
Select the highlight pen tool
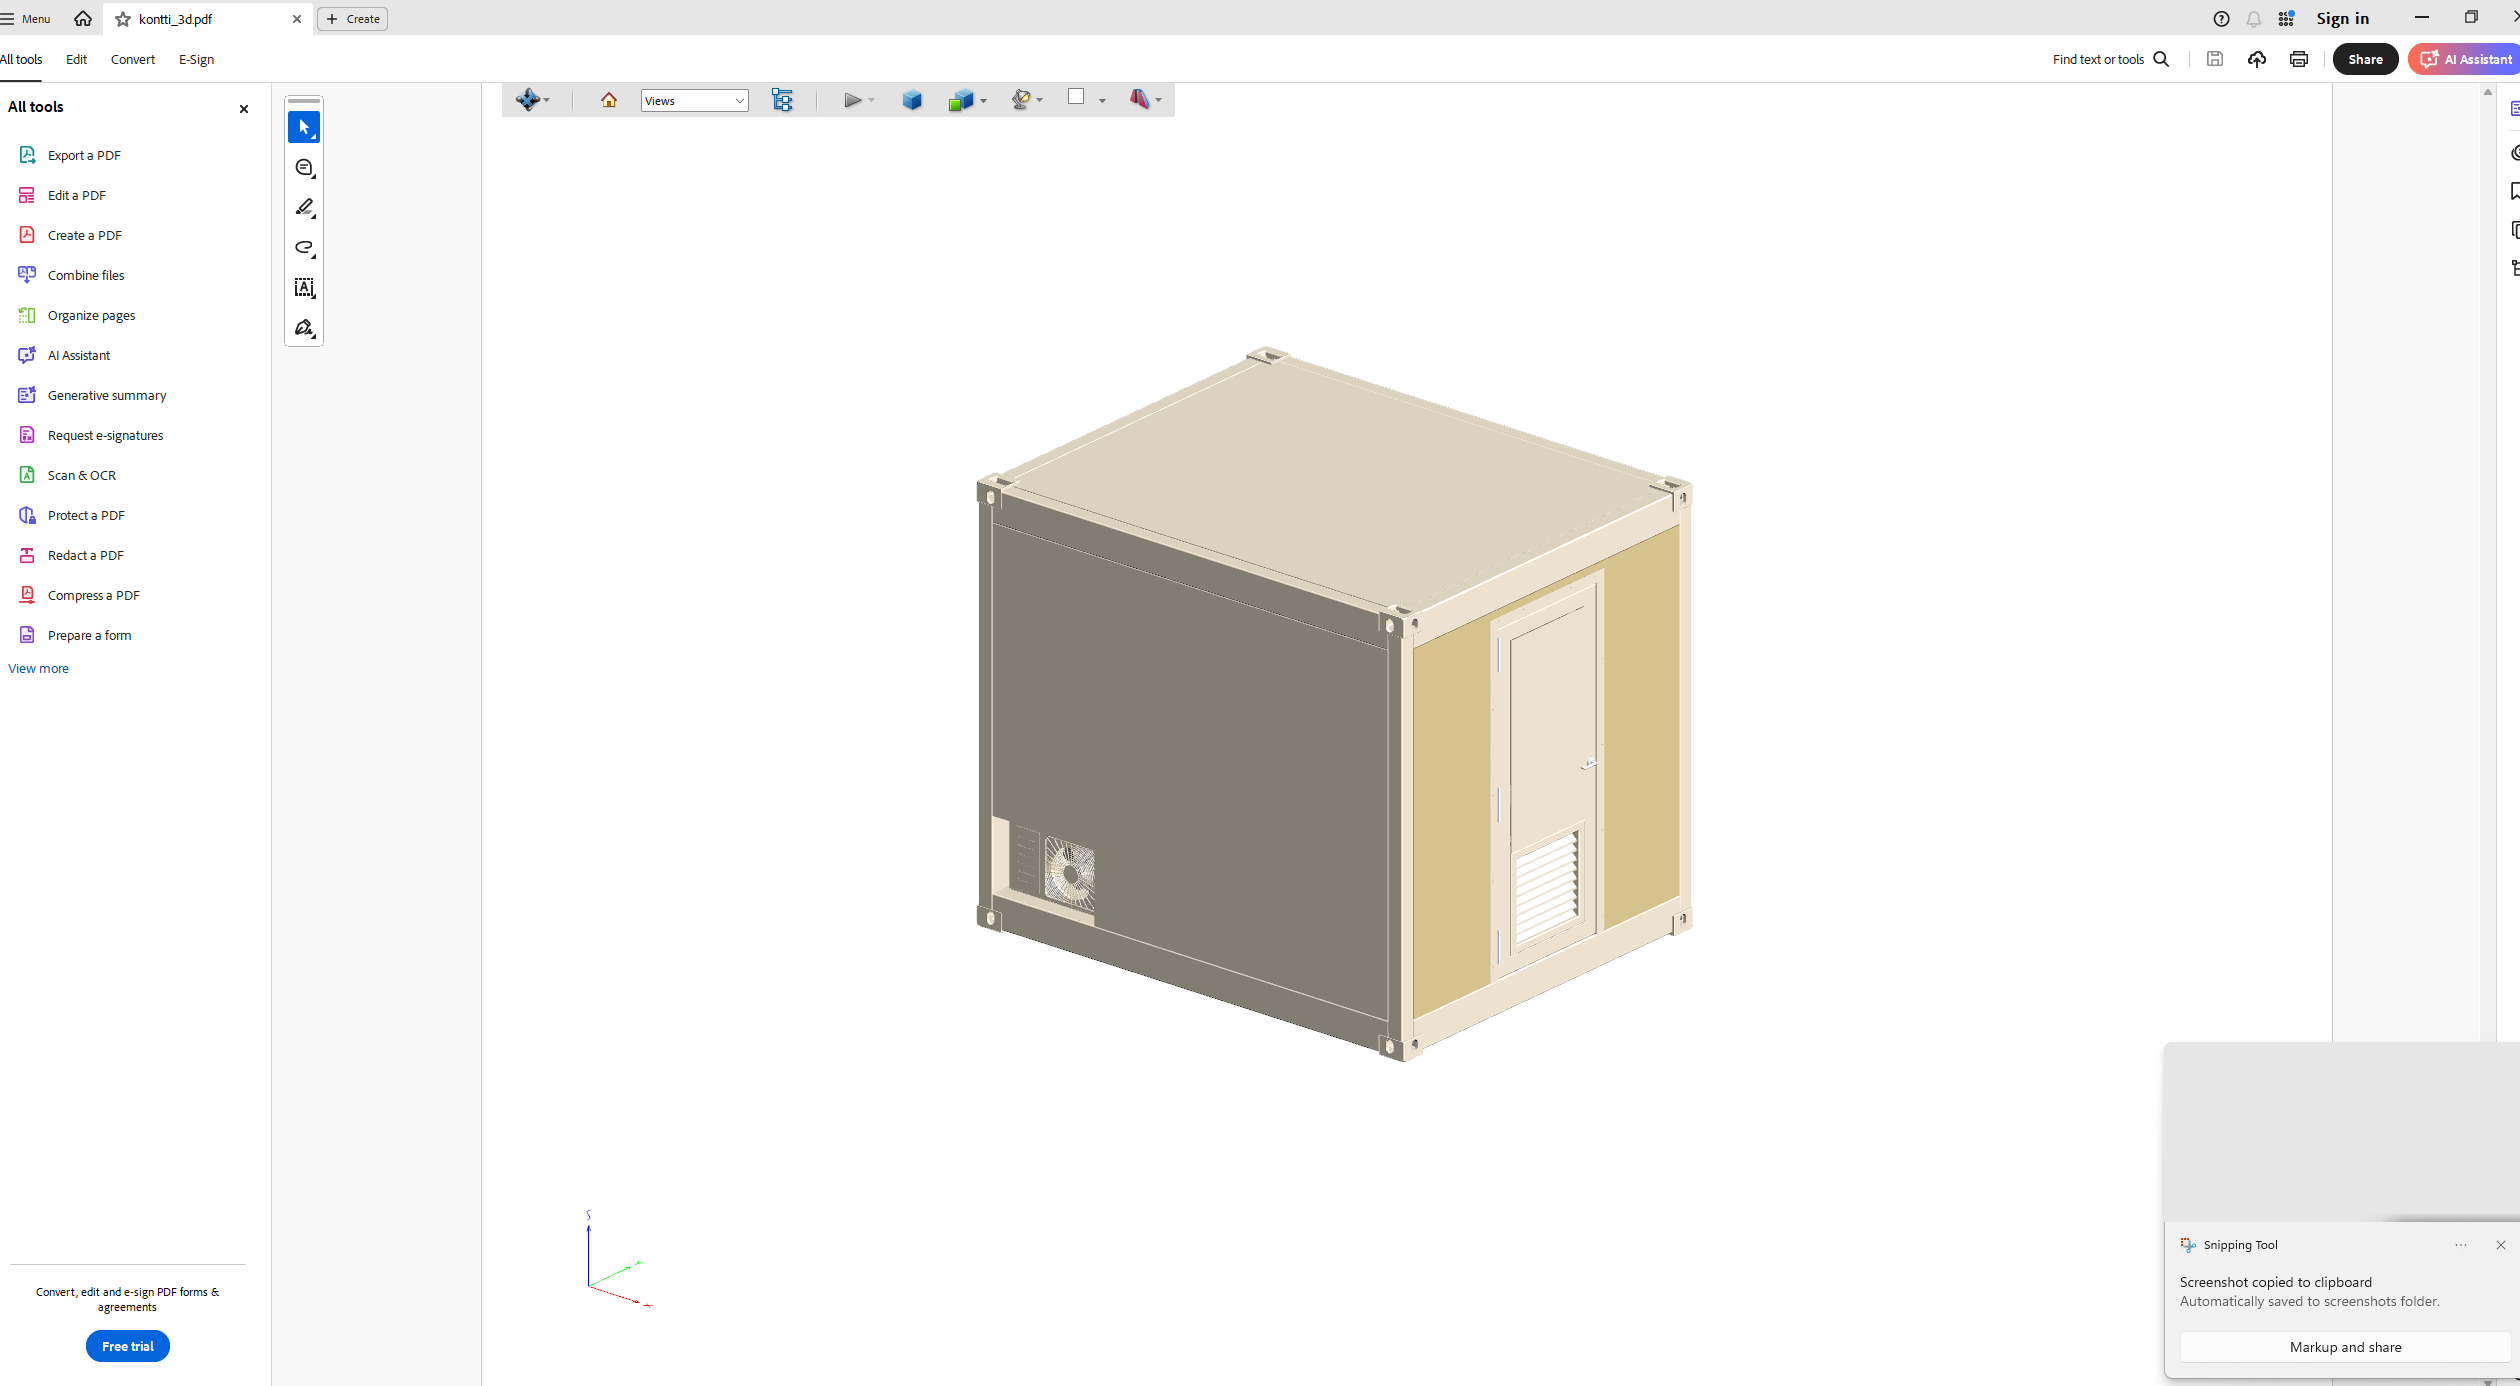[304, 208]
